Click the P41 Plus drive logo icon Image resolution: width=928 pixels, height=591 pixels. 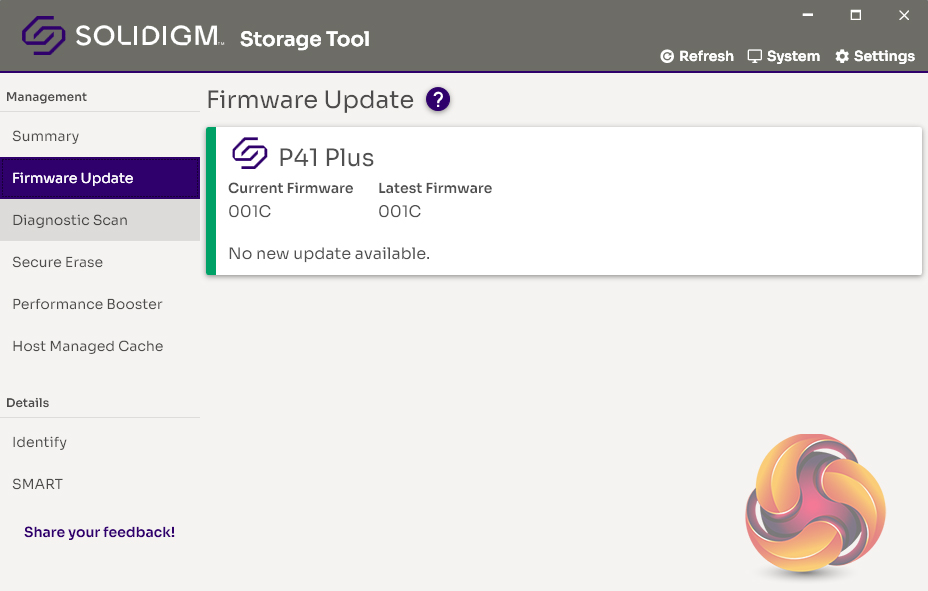pos(250,154)
